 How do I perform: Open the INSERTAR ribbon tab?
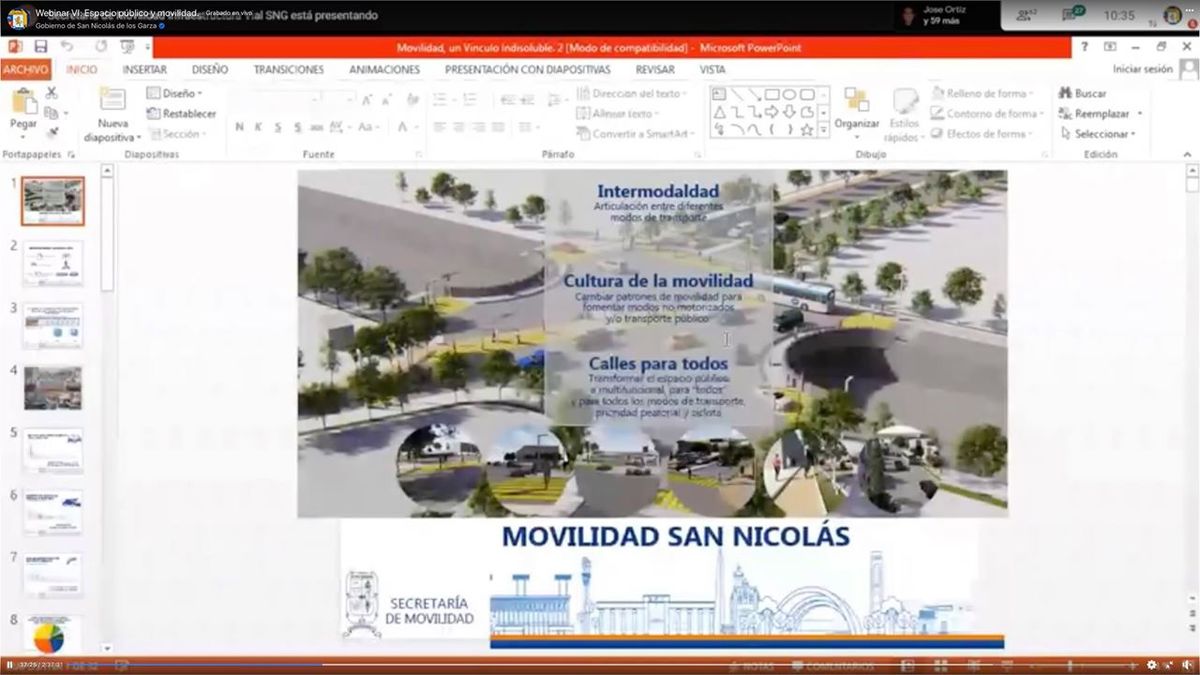click(x=144, y=69)
